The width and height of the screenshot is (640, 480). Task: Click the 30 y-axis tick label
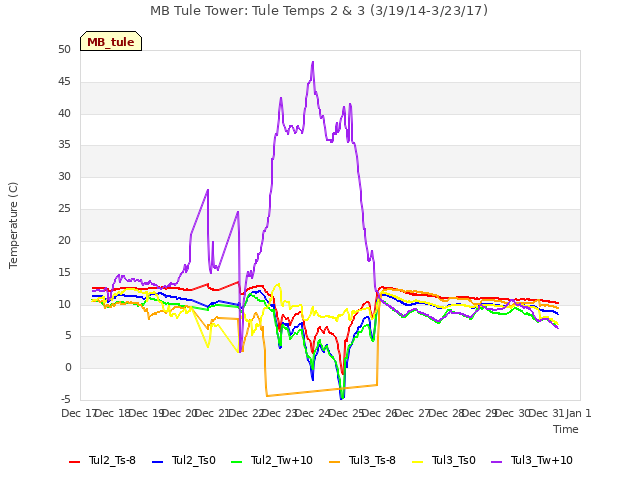click(x=64, y=177)
